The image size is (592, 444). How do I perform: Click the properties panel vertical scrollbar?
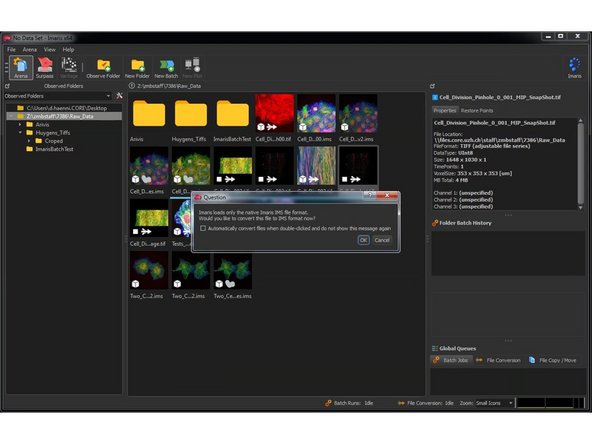click(x=581, y=164)
